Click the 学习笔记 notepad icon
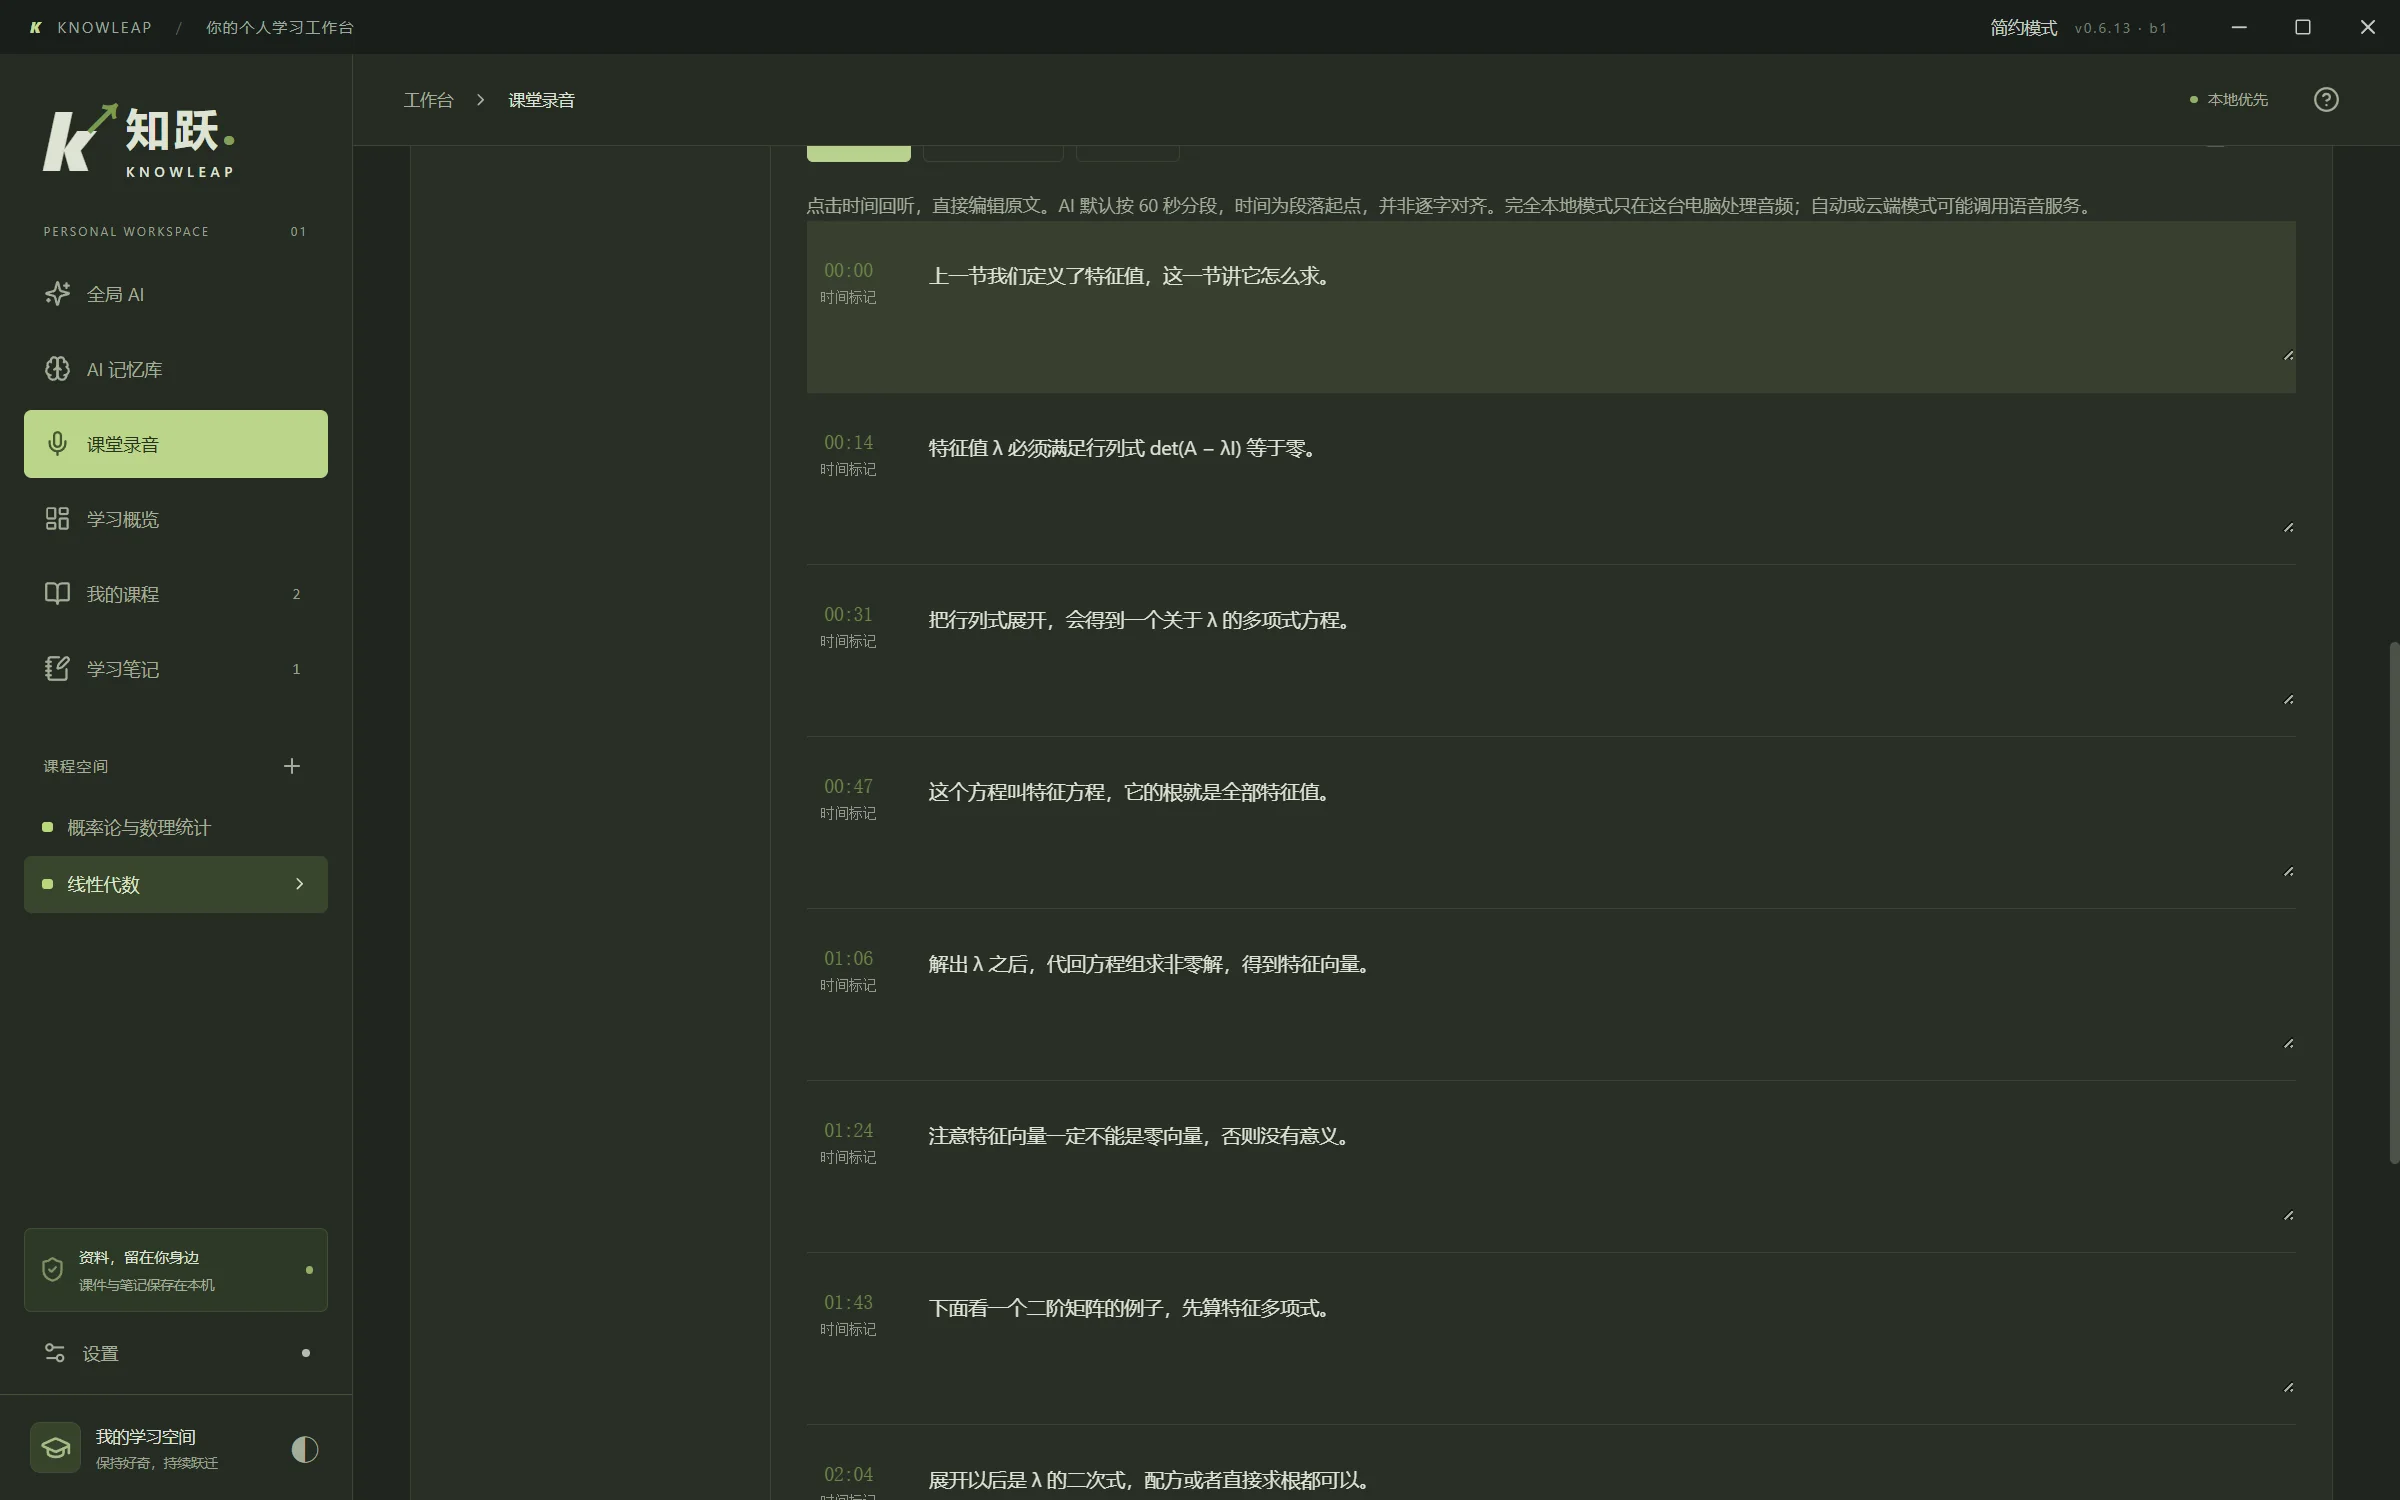 tap(57, 668)
